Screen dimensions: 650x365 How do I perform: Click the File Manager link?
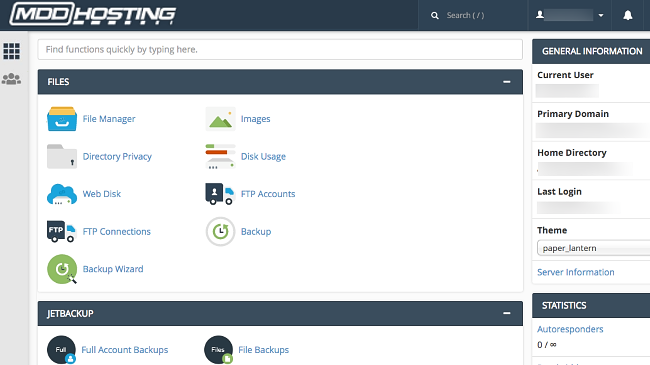point(109,119)
